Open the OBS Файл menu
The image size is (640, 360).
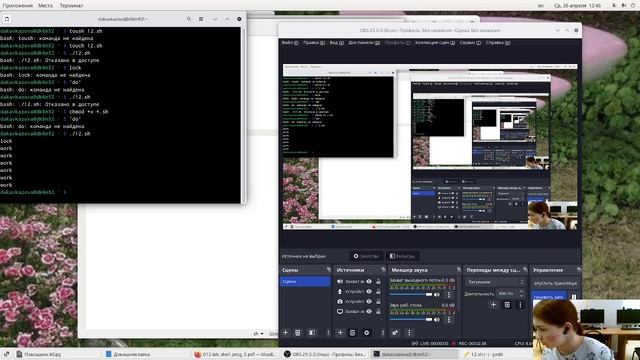pos(290,42)
